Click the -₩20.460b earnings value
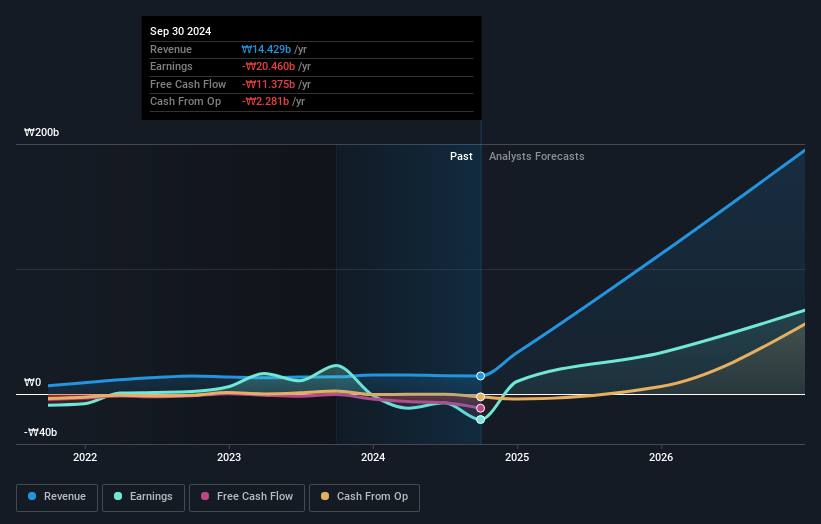The image size is (821, 524). tap(268, 66)
